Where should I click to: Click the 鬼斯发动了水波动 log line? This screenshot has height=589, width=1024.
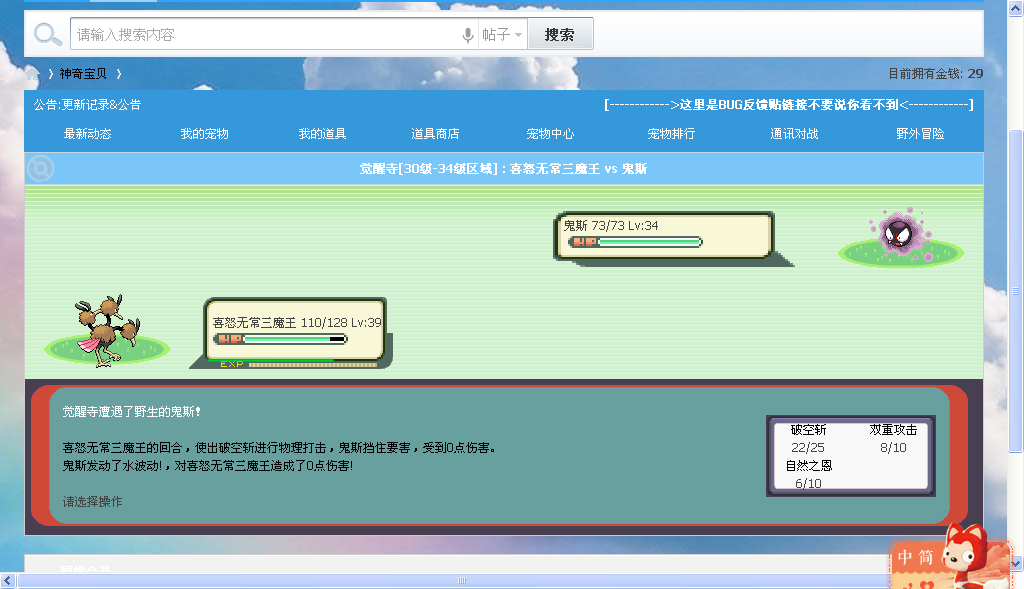(208, 466)
